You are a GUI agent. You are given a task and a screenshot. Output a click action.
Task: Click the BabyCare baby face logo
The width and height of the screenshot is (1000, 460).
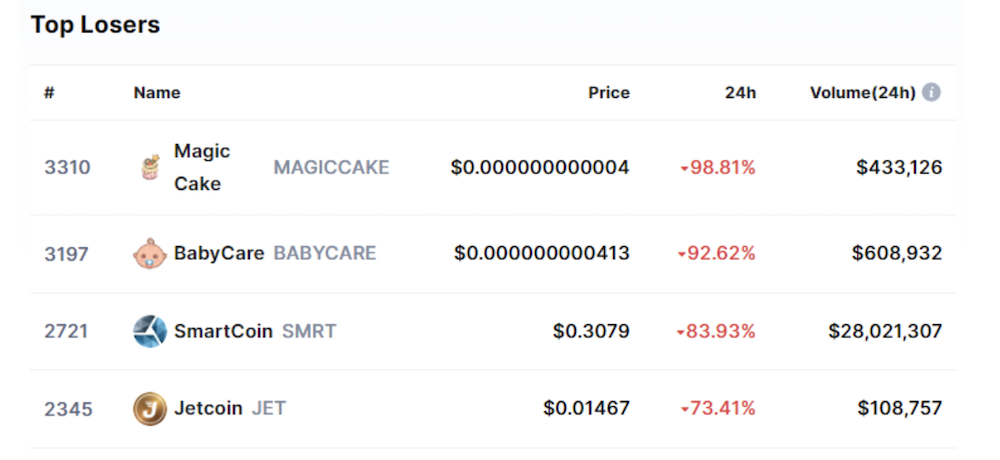pyautogui.click(x=150, y=253)
